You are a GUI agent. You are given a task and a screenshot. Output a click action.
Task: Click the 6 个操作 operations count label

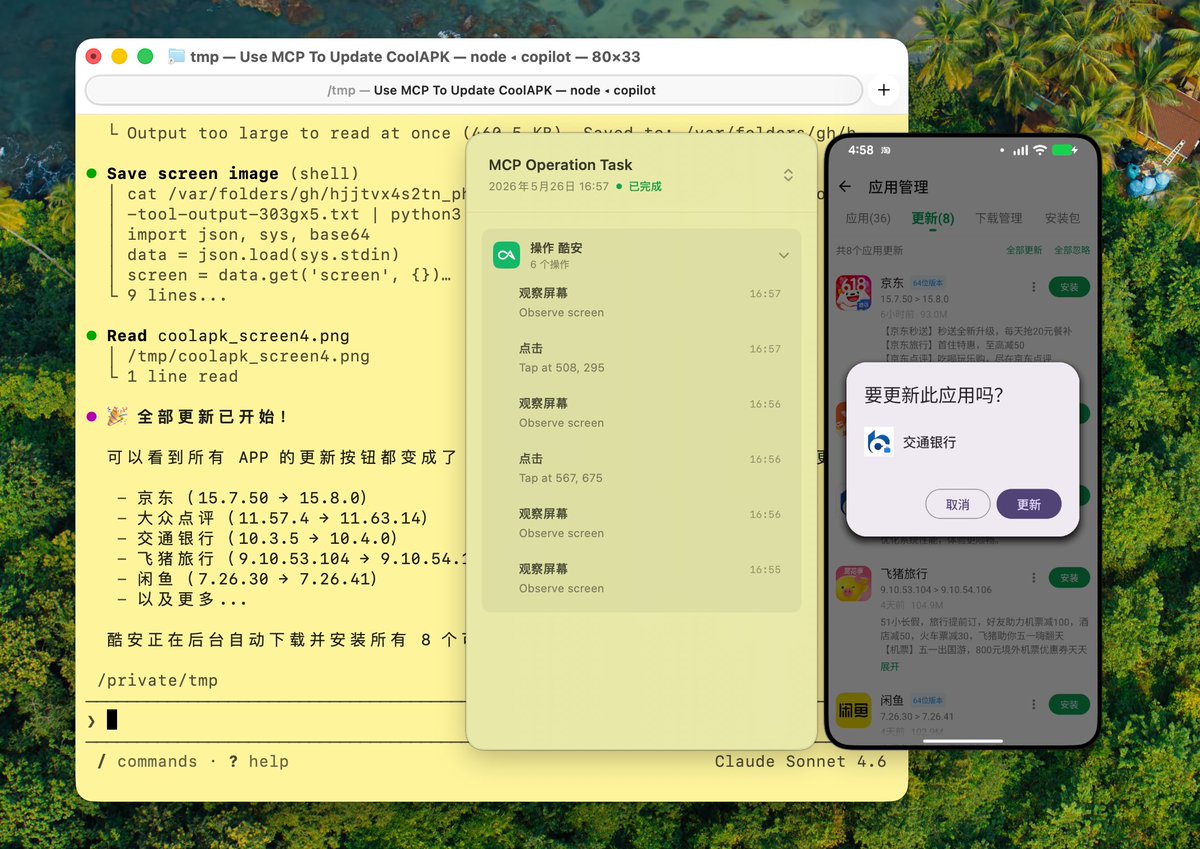click(x=550, y=265)
